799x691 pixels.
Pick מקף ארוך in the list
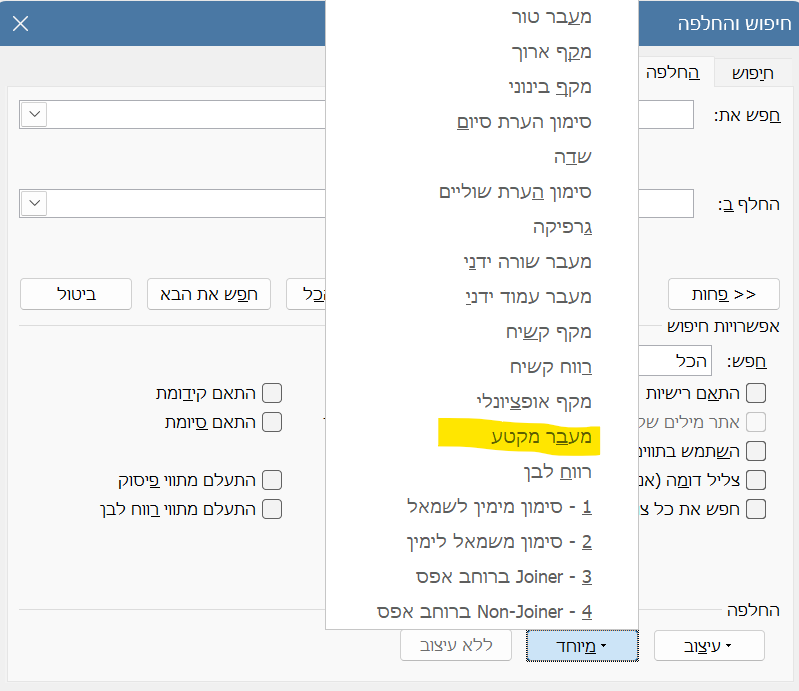coord(551,52)
